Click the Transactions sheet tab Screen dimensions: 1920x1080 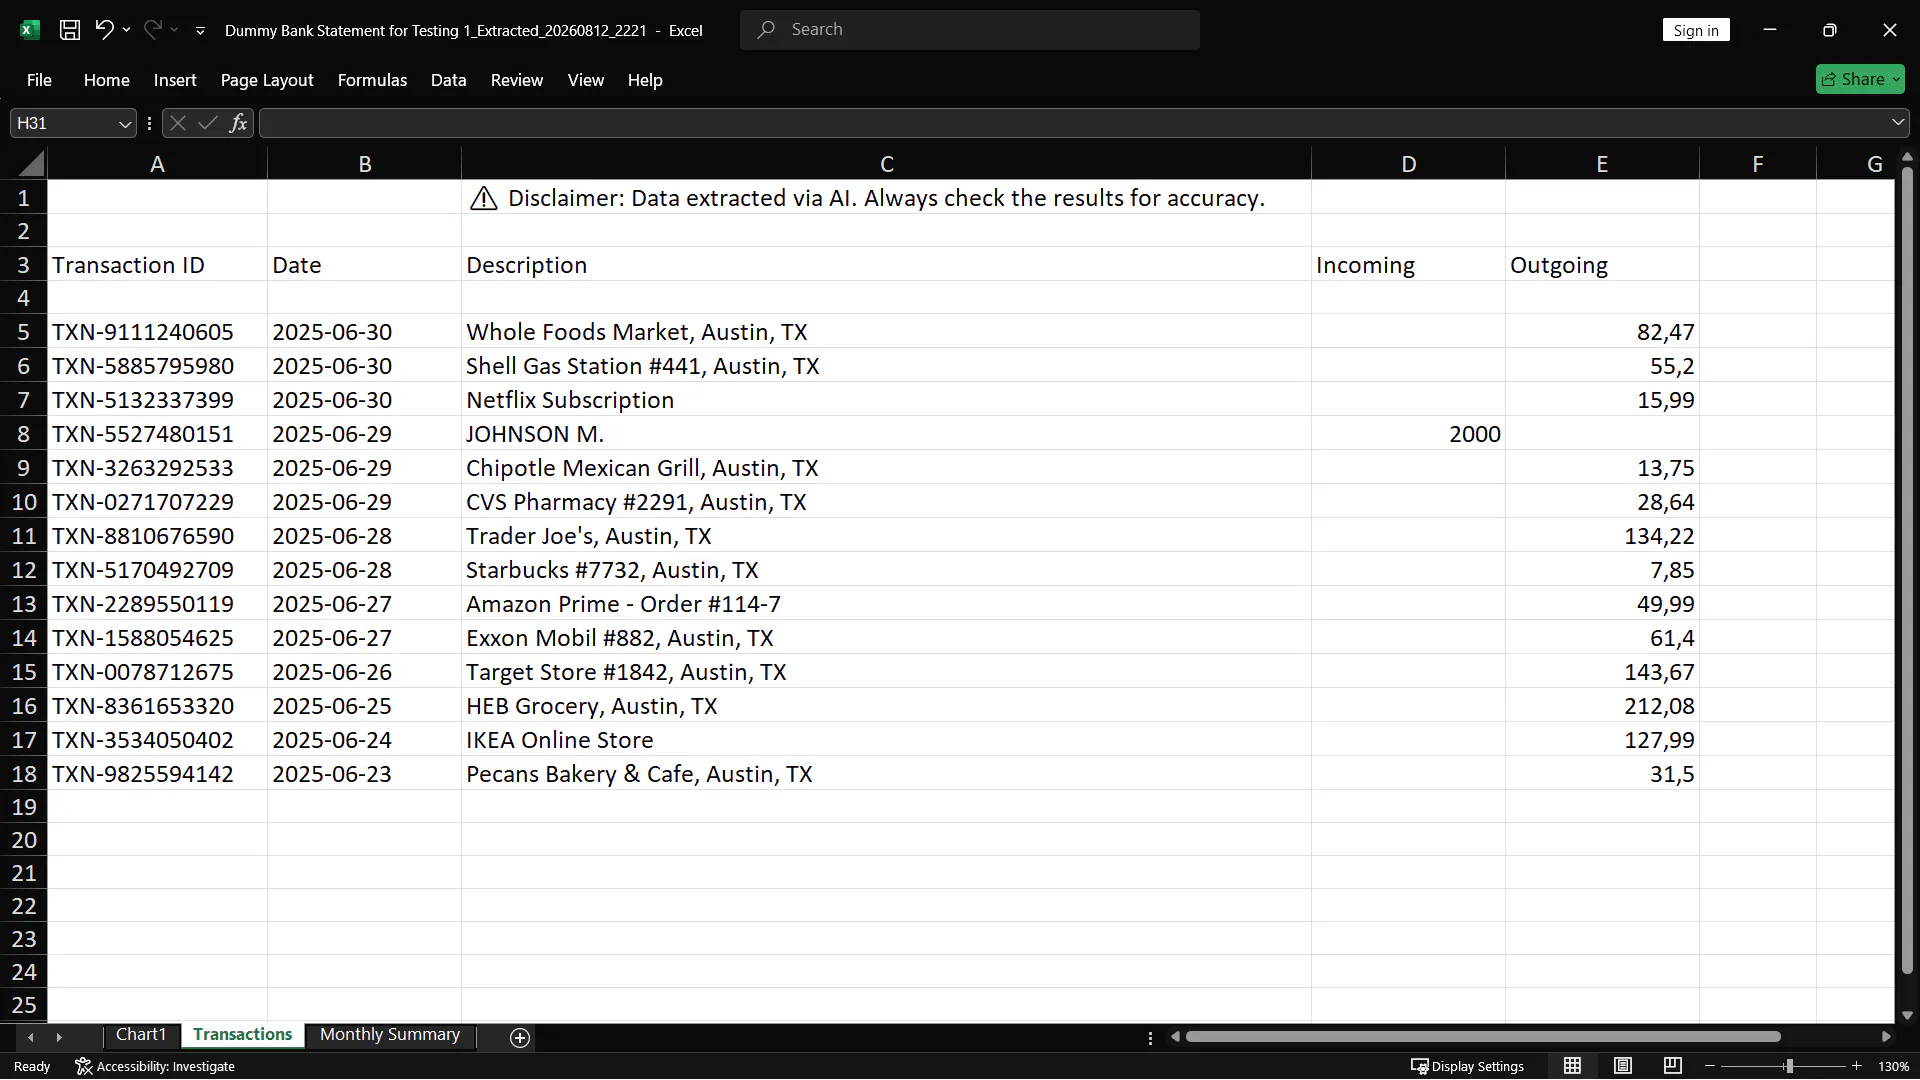tap(243, 1035)
